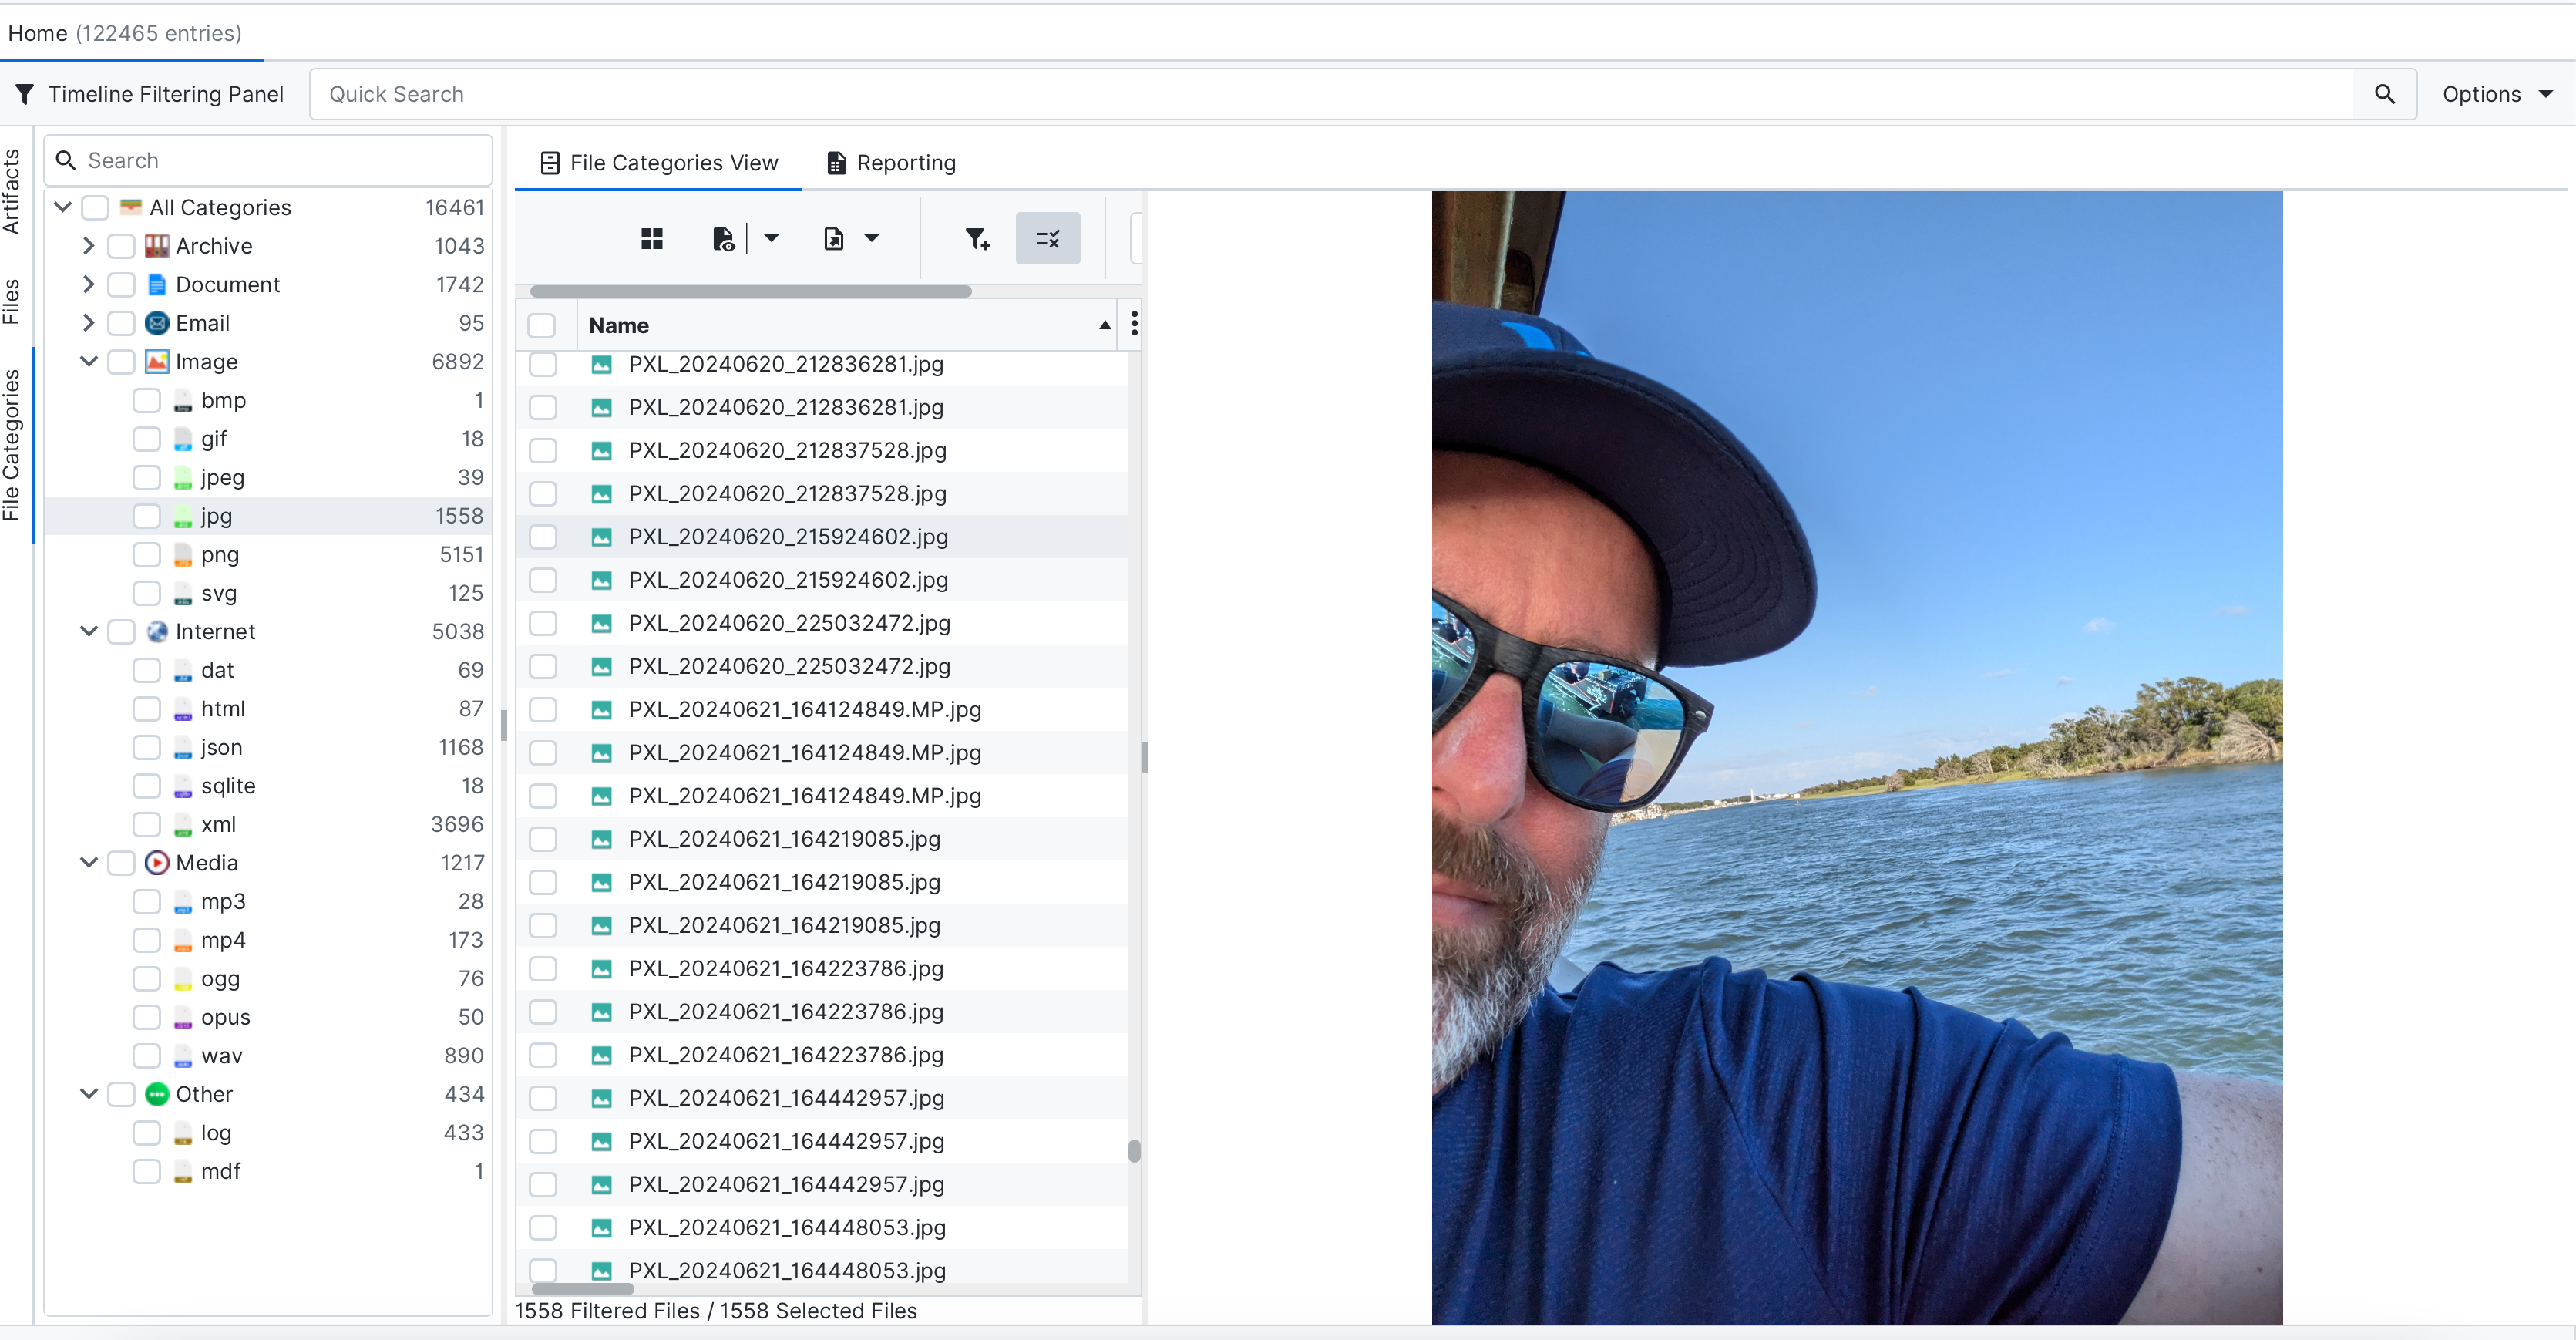Switch to the Reporting tab
This screenshot has width=2576, height=1340.
coord(891,163)
